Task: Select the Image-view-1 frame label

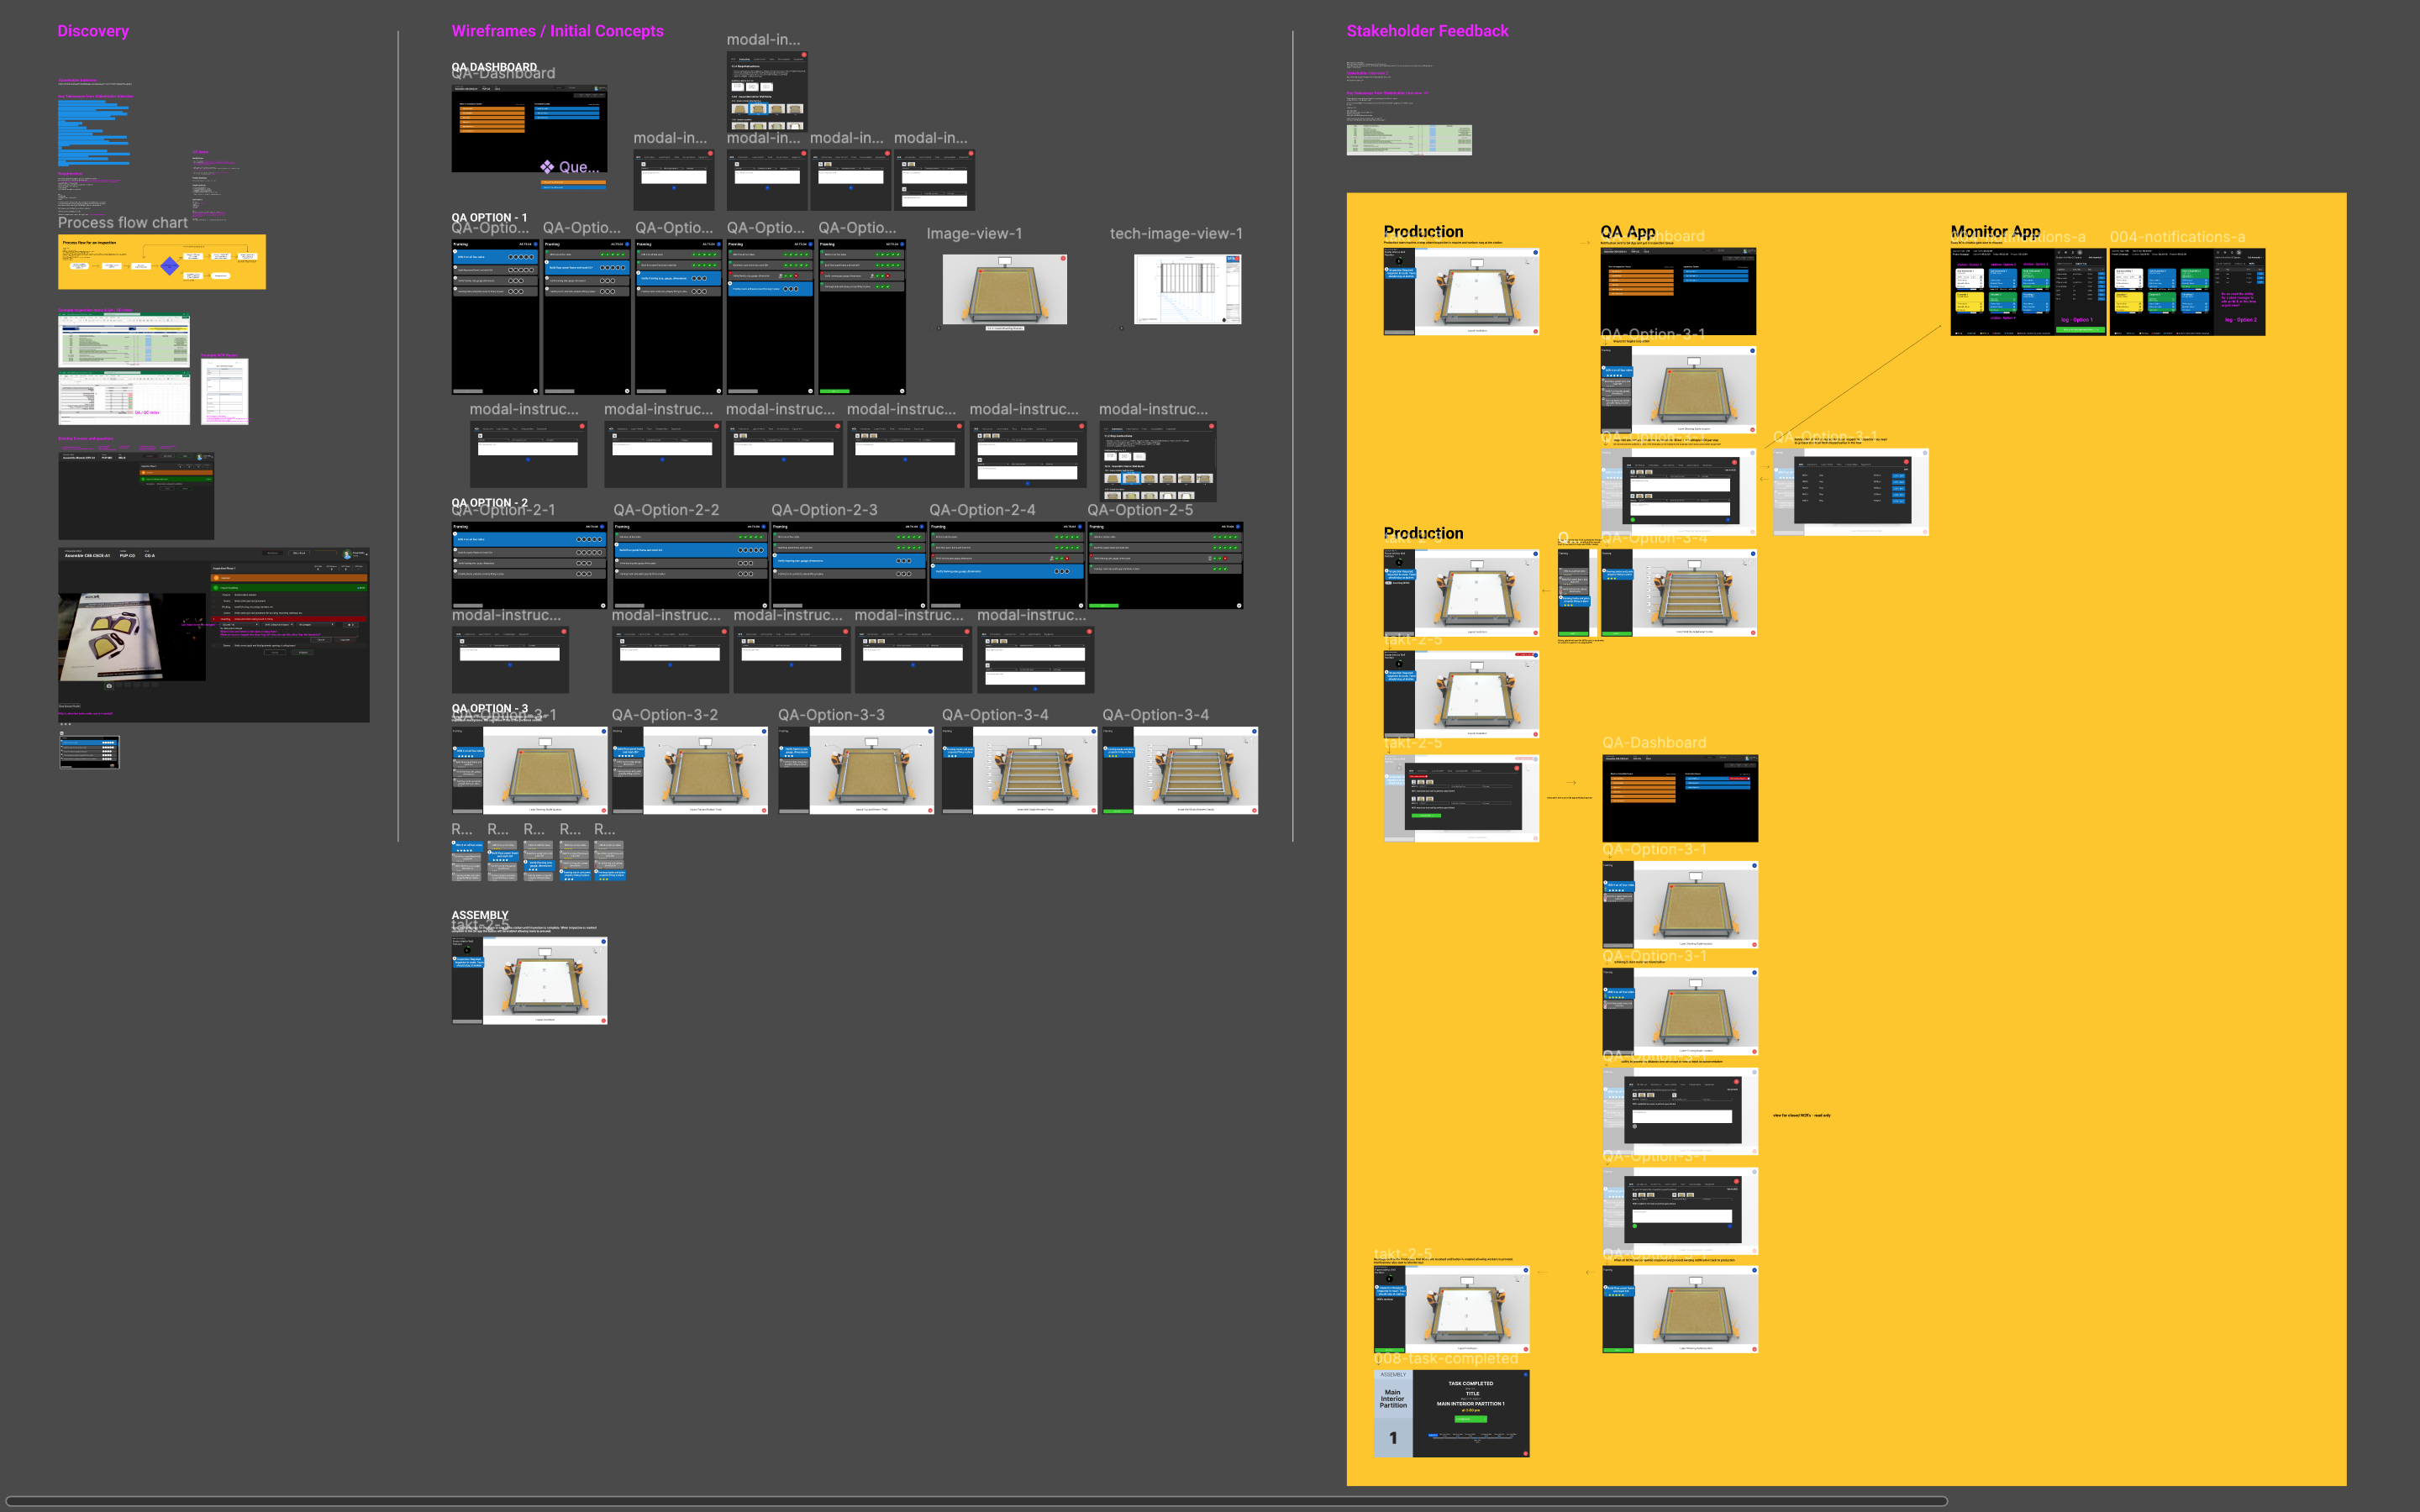Action: 974,234
